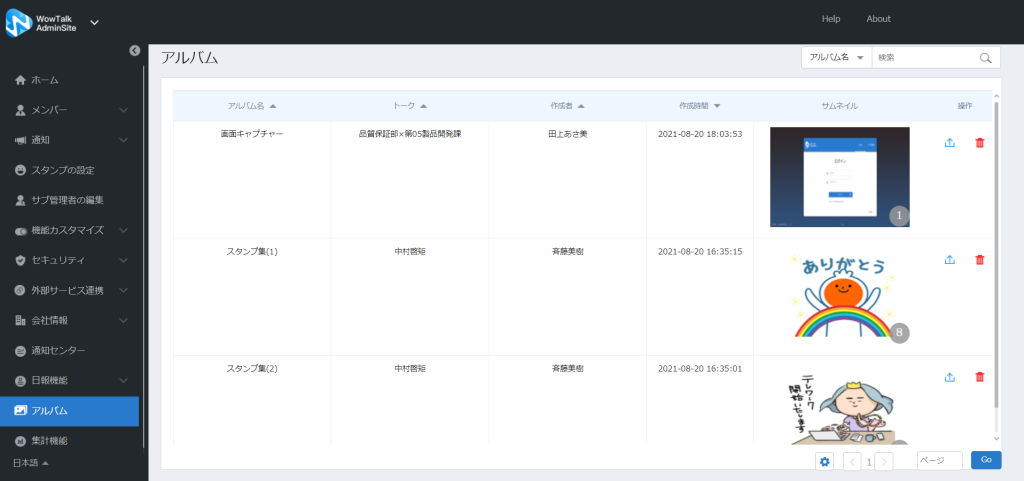1024x481 pixels.
Task: Open the アルバム名 search filter dropdown
Action: tap(837, 57)
